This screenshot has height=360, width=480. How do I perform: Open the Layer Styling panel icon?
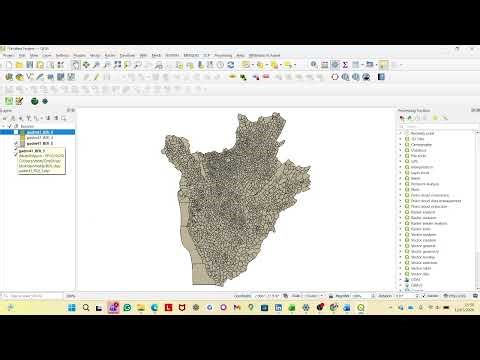(x=5, y=118)
